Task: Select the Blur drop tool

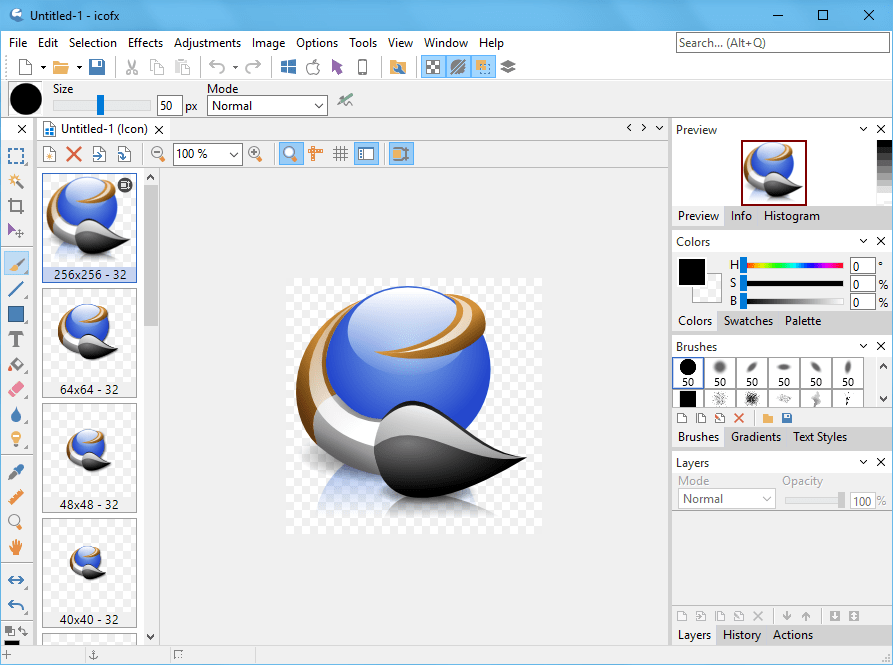Action: 16,414
